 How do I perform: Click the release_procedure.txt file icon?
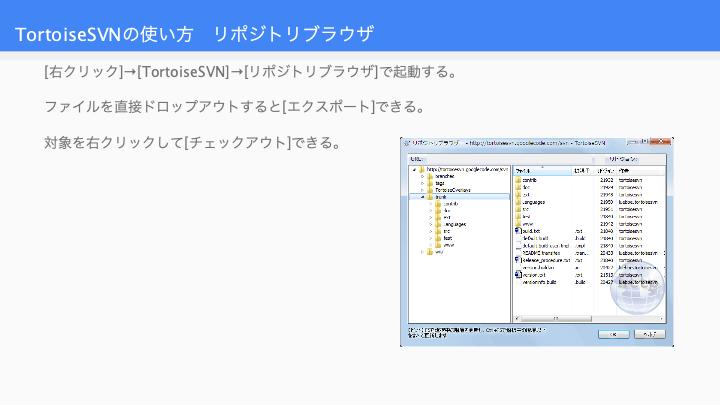coord(518,260)
